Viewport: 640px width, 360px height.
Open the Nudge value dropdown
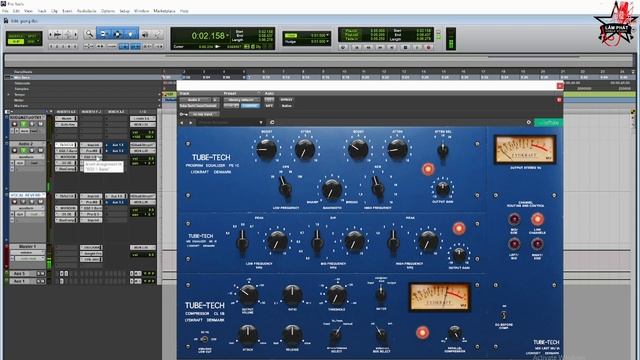(327, 41)
